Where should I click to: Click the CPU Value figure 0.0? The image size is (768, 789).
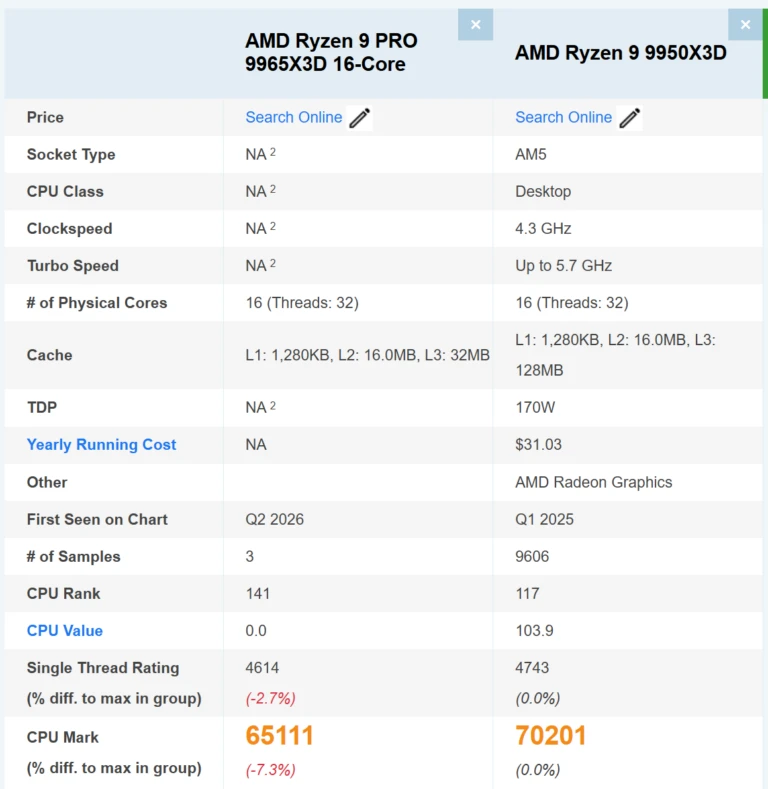[256, 630]
